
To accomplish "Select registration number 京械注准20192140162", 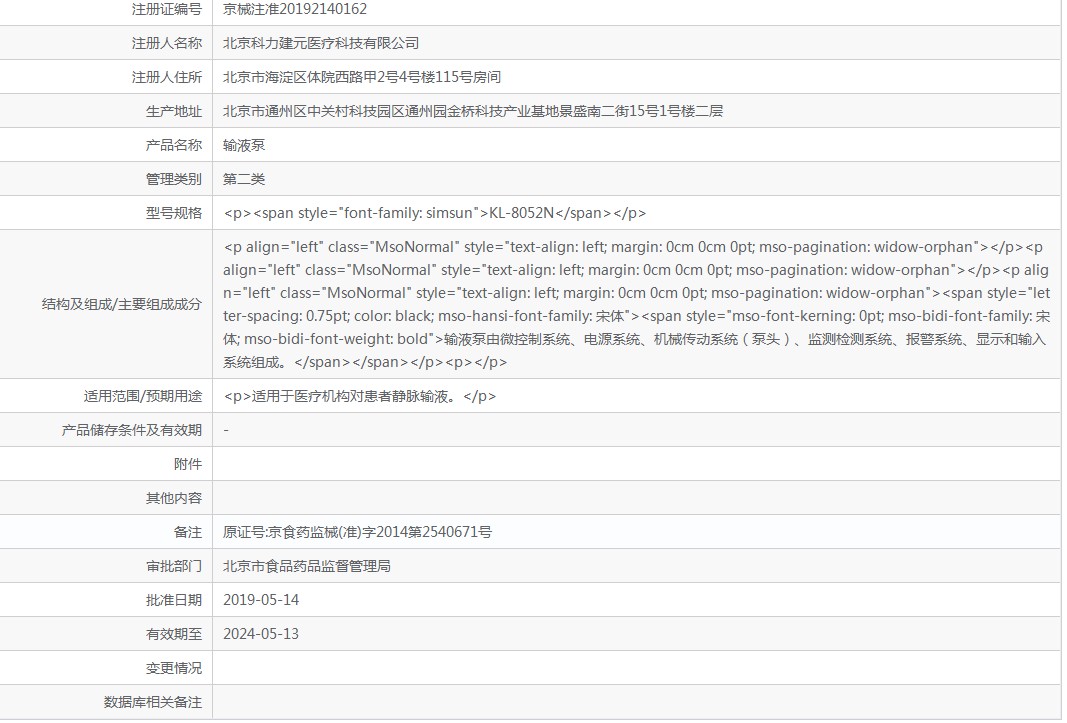I will click(295, 10).
